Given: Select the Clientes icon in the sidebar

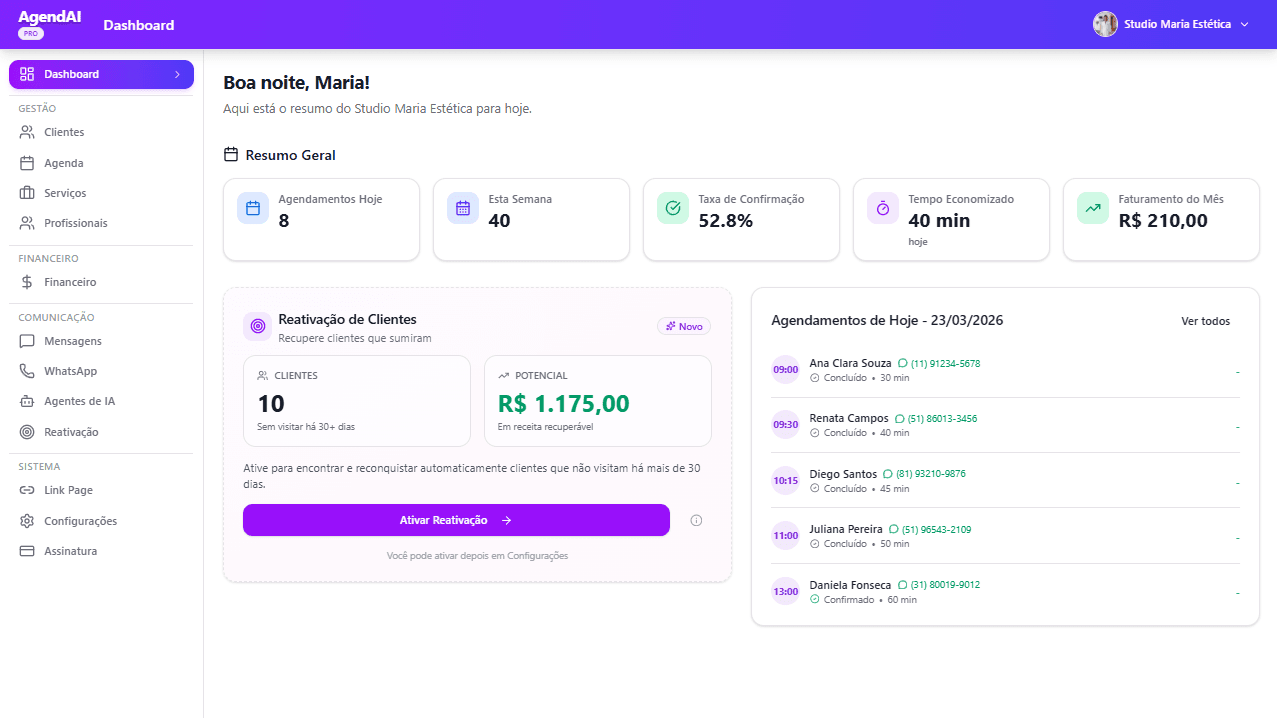Looking at the screenshot, I should pyautogui.click(x=27, y=131).
